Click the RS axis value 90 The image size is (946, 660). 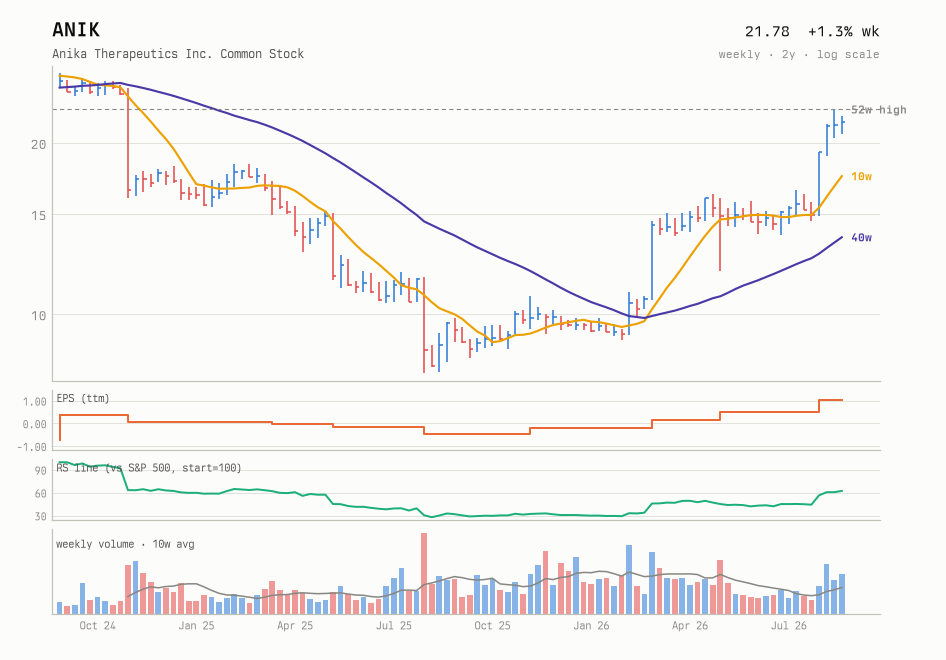pos(40,471)
